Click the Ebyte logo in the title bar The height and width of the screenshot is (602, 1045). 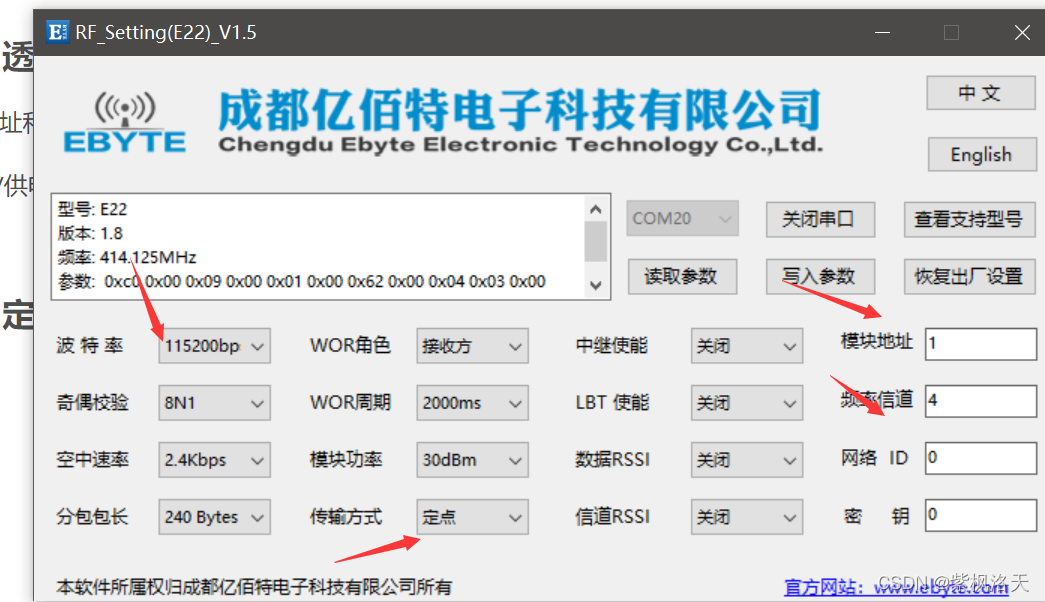(x=57, y=31)
